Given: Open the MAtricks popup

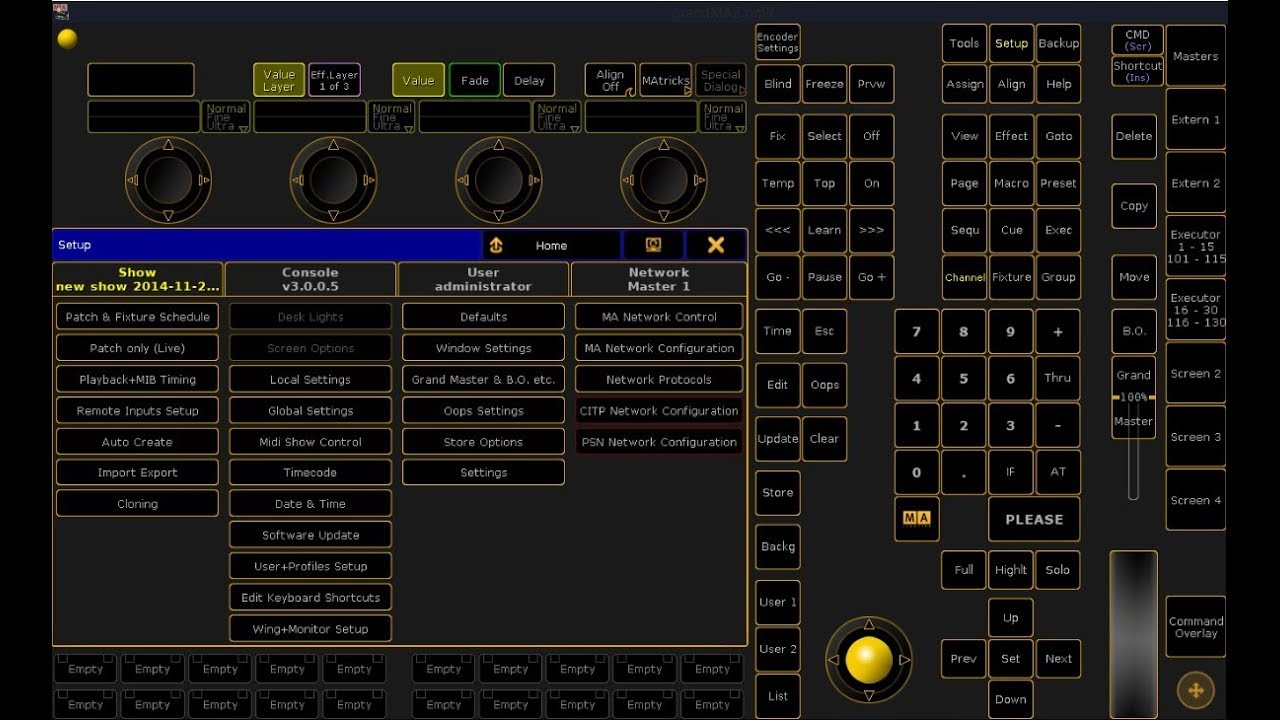Looking at the screenshot, I should (665, 80).
